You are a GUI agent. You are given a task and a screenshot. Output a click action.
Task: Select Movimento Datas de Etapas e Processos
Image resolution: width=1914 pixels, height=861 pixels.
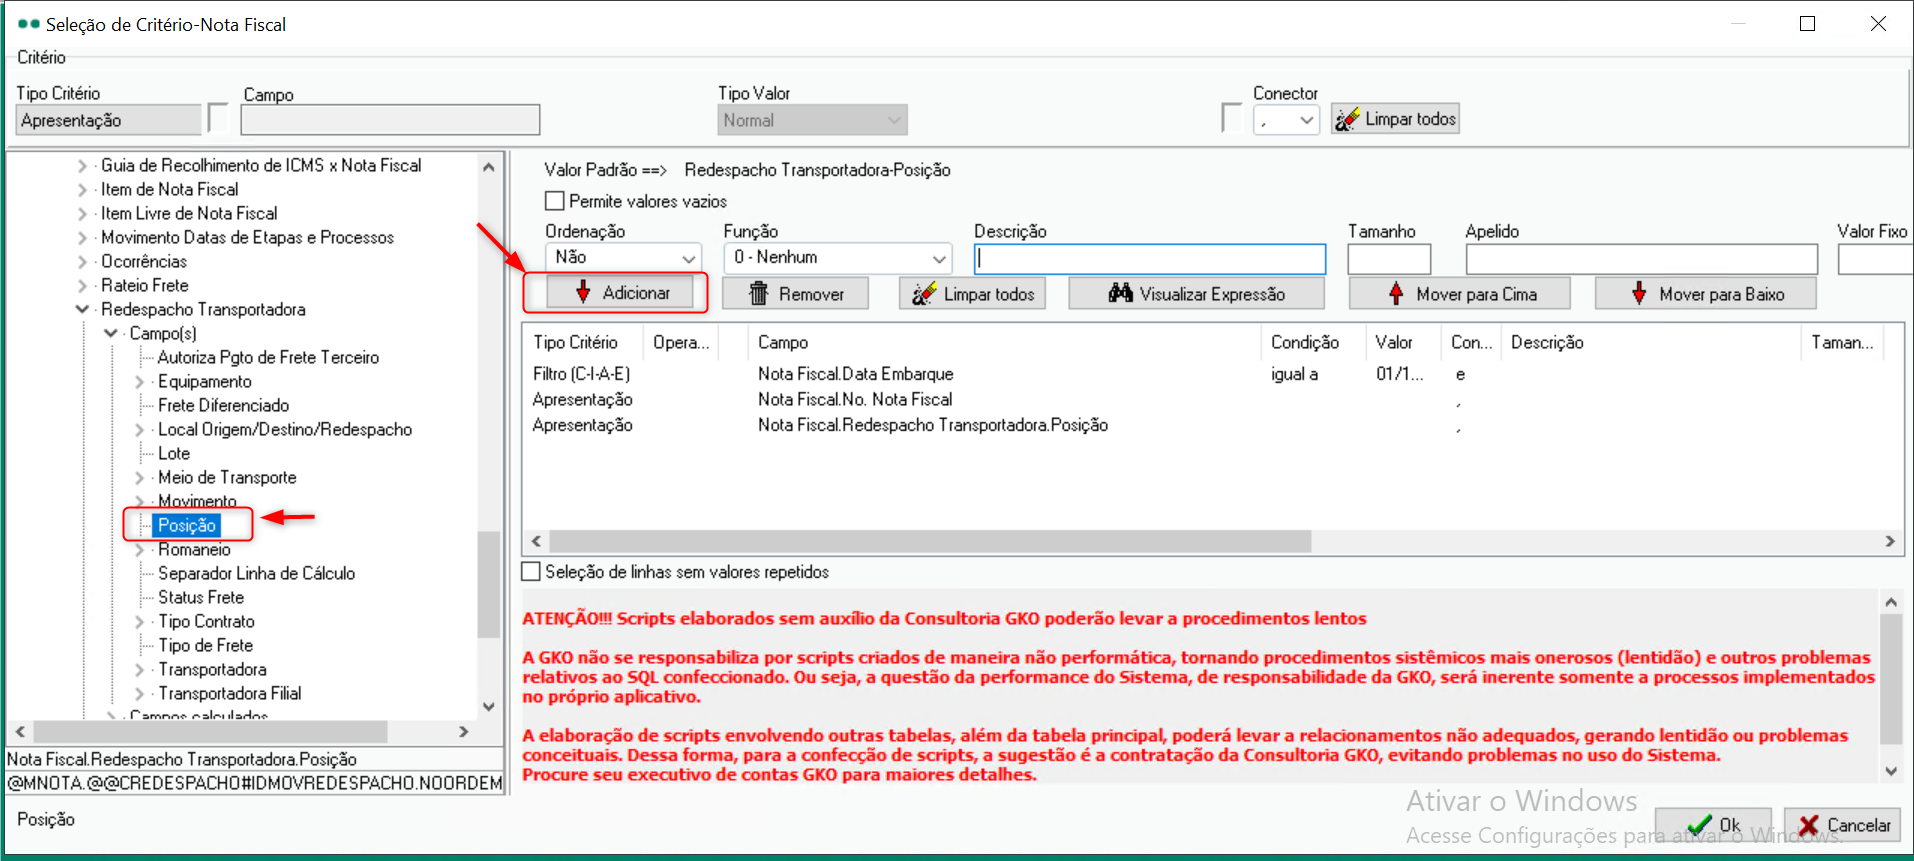click(247, 237)
